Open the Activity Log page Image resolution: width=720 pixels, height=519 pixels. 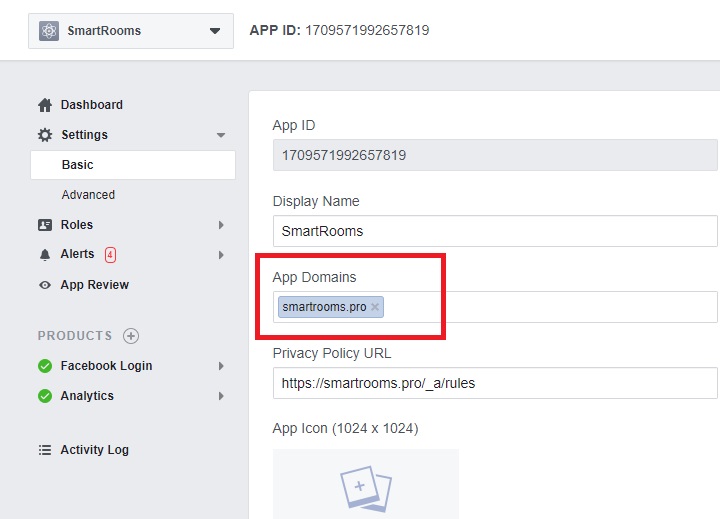(x=95, y=450)
